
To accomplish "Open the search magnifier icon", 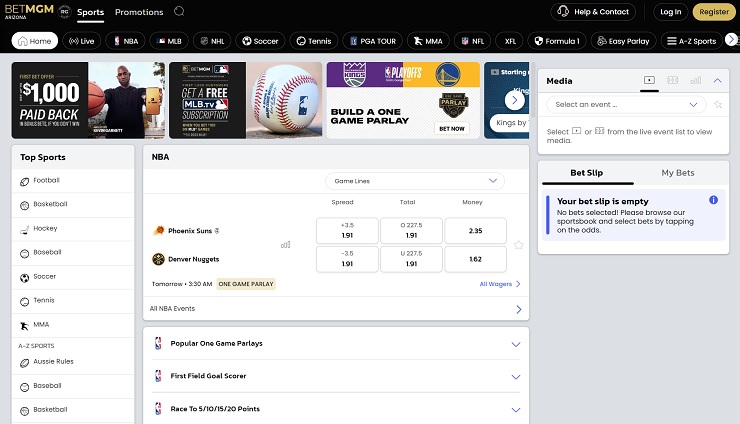I will click(x=179, y=11).
